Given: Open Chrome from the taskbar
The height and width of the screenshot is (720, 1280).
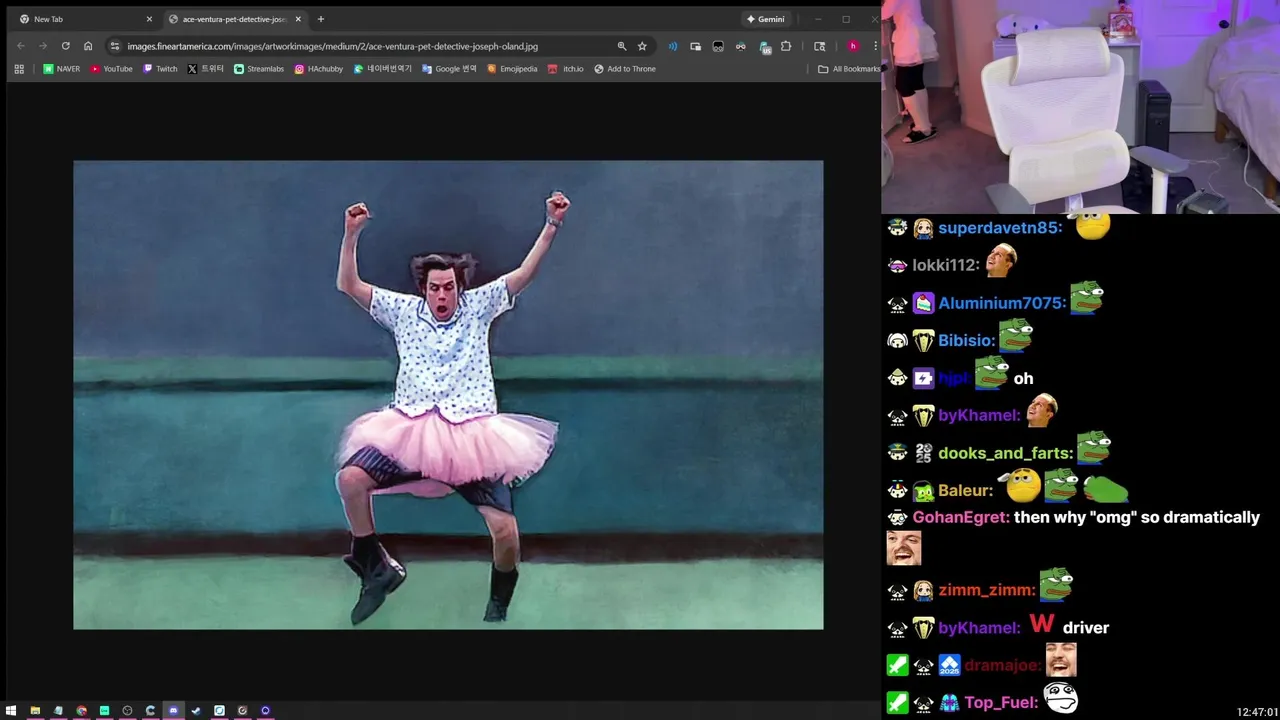Looking at the screenshot, I should tap(81, 711).
